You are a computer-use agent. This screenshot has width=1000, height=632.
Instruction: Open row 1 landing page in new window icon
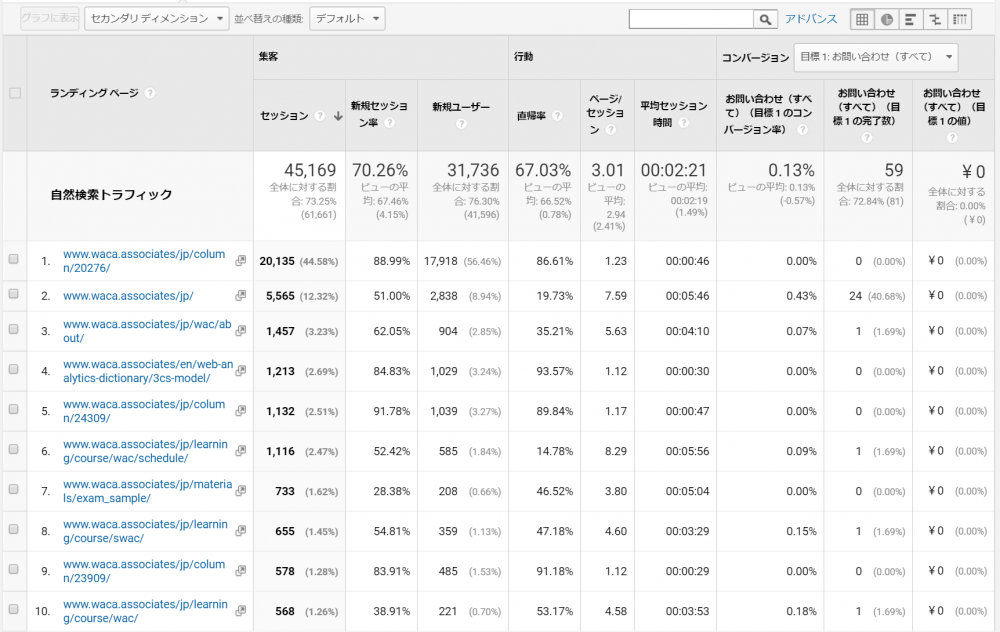240,261
